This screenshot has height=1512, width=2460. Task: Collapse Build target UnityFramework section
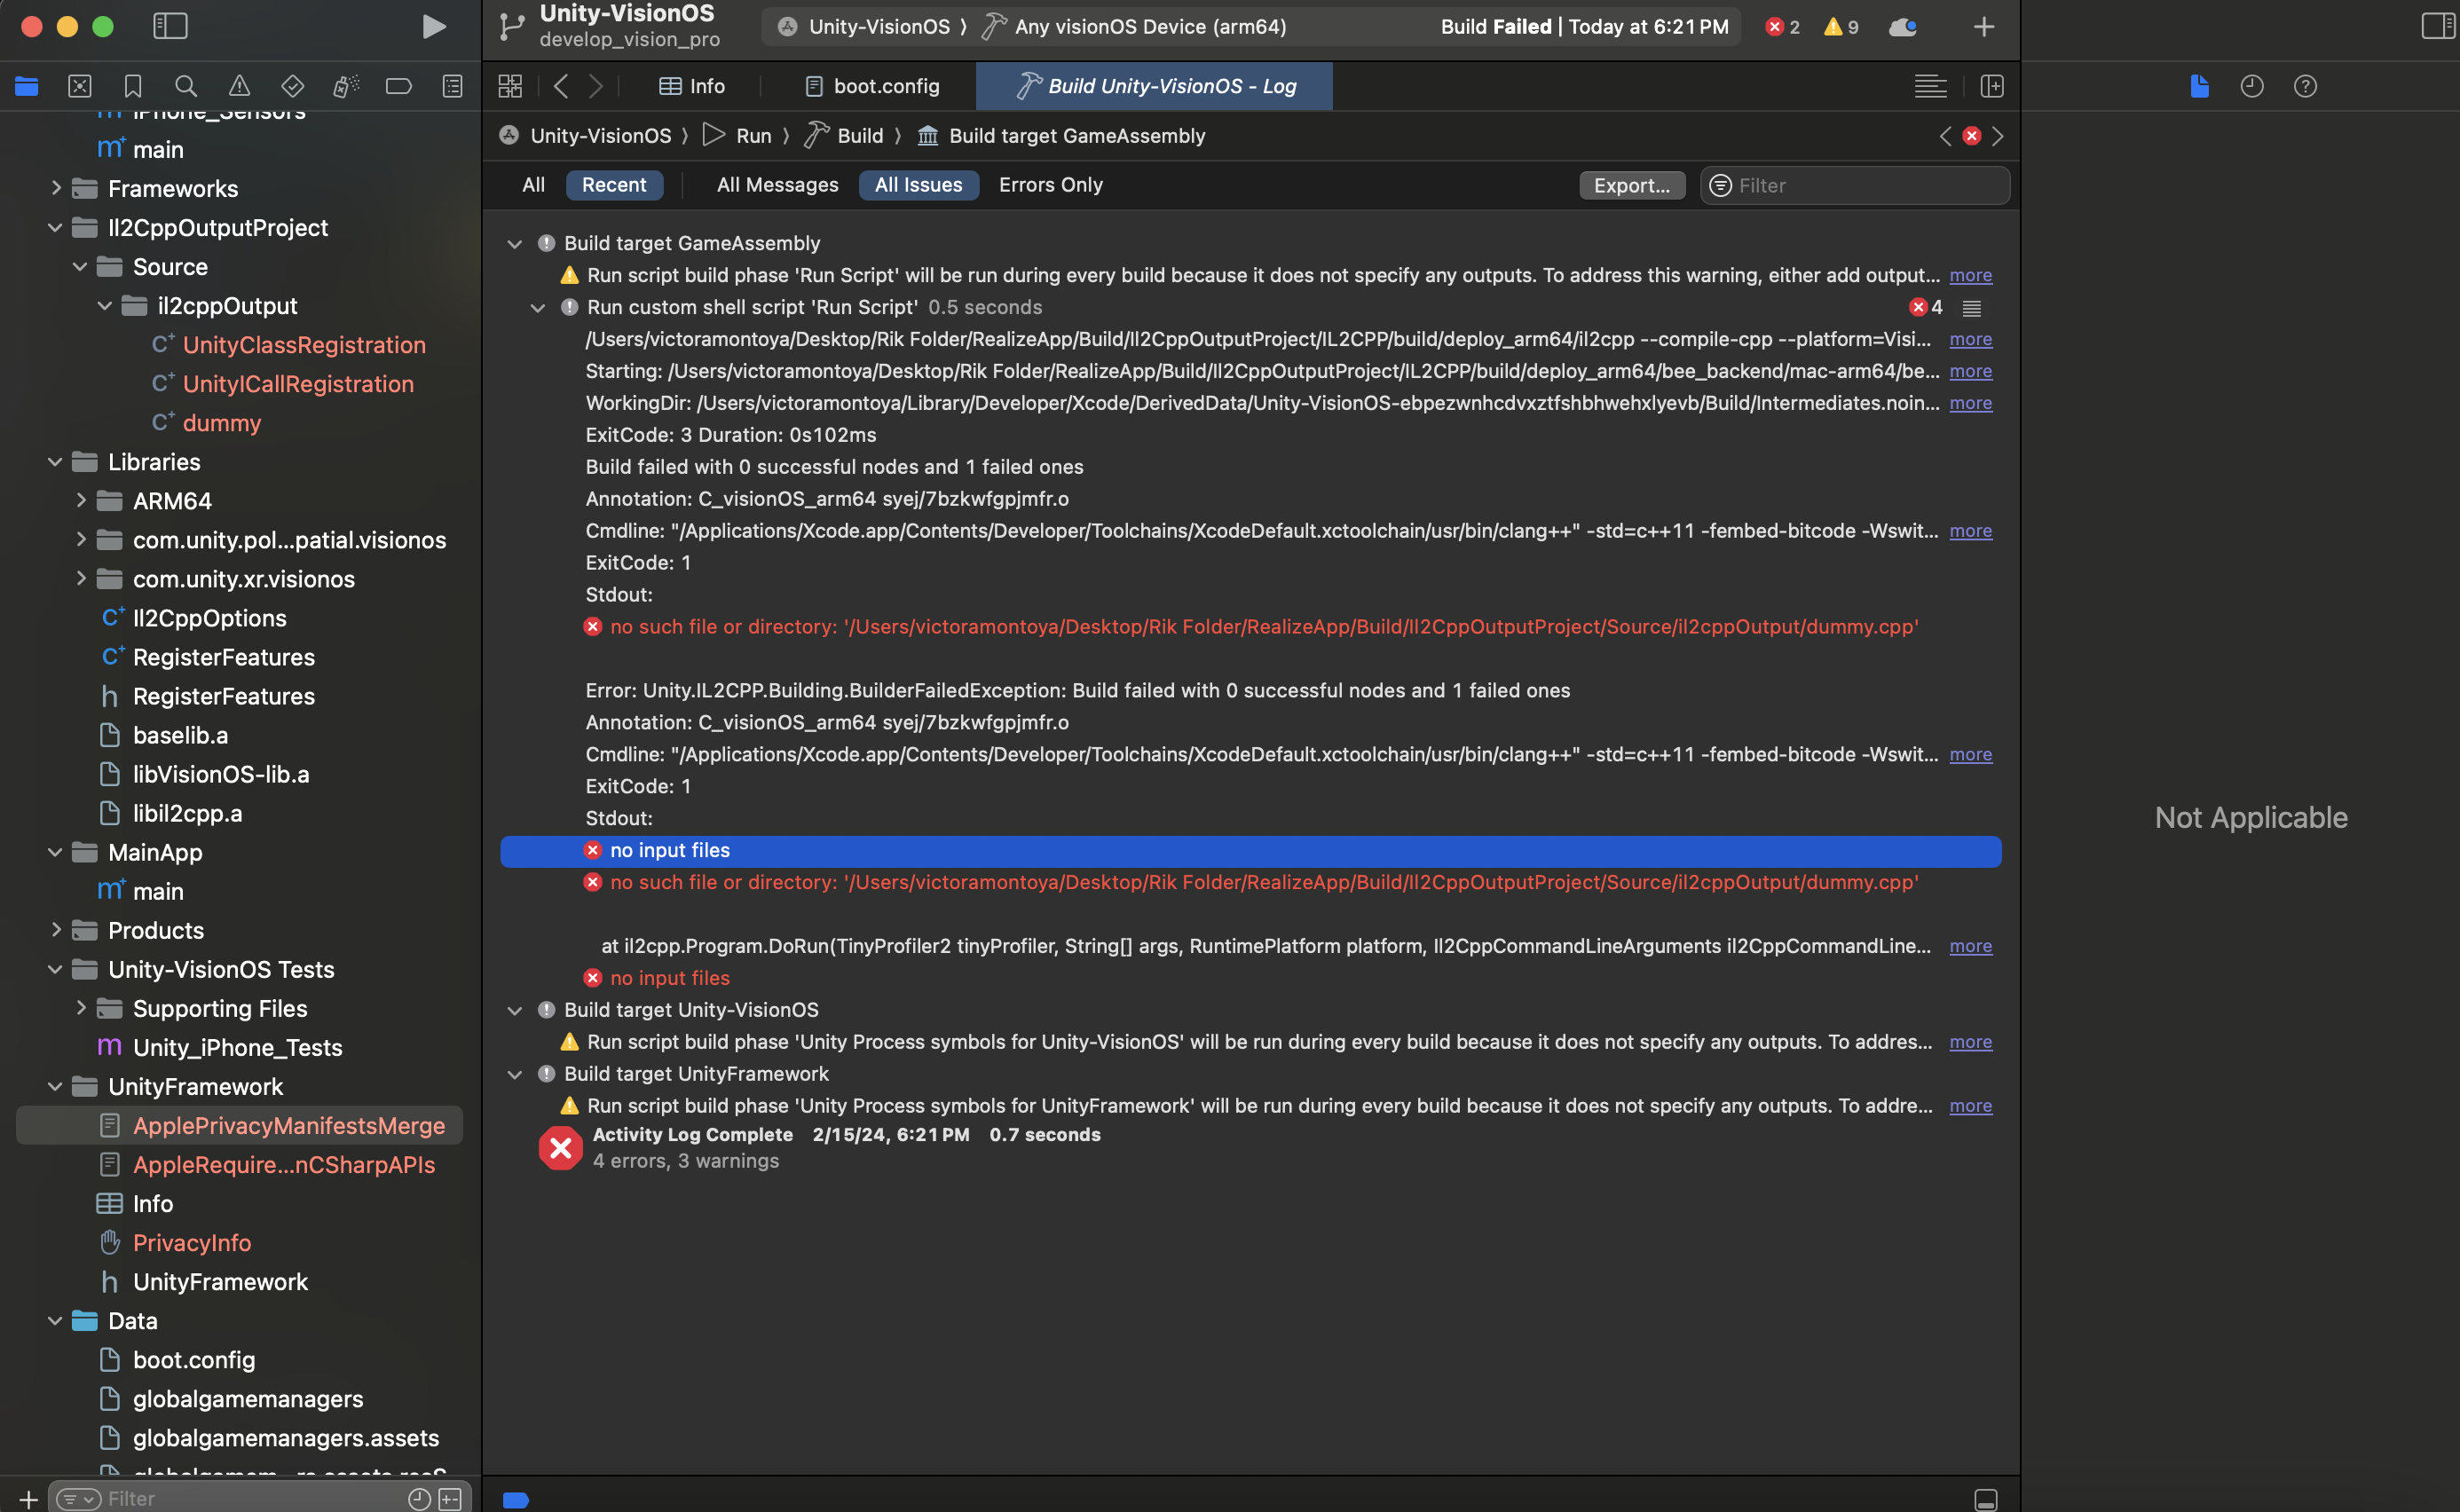tap(514, 1075)
